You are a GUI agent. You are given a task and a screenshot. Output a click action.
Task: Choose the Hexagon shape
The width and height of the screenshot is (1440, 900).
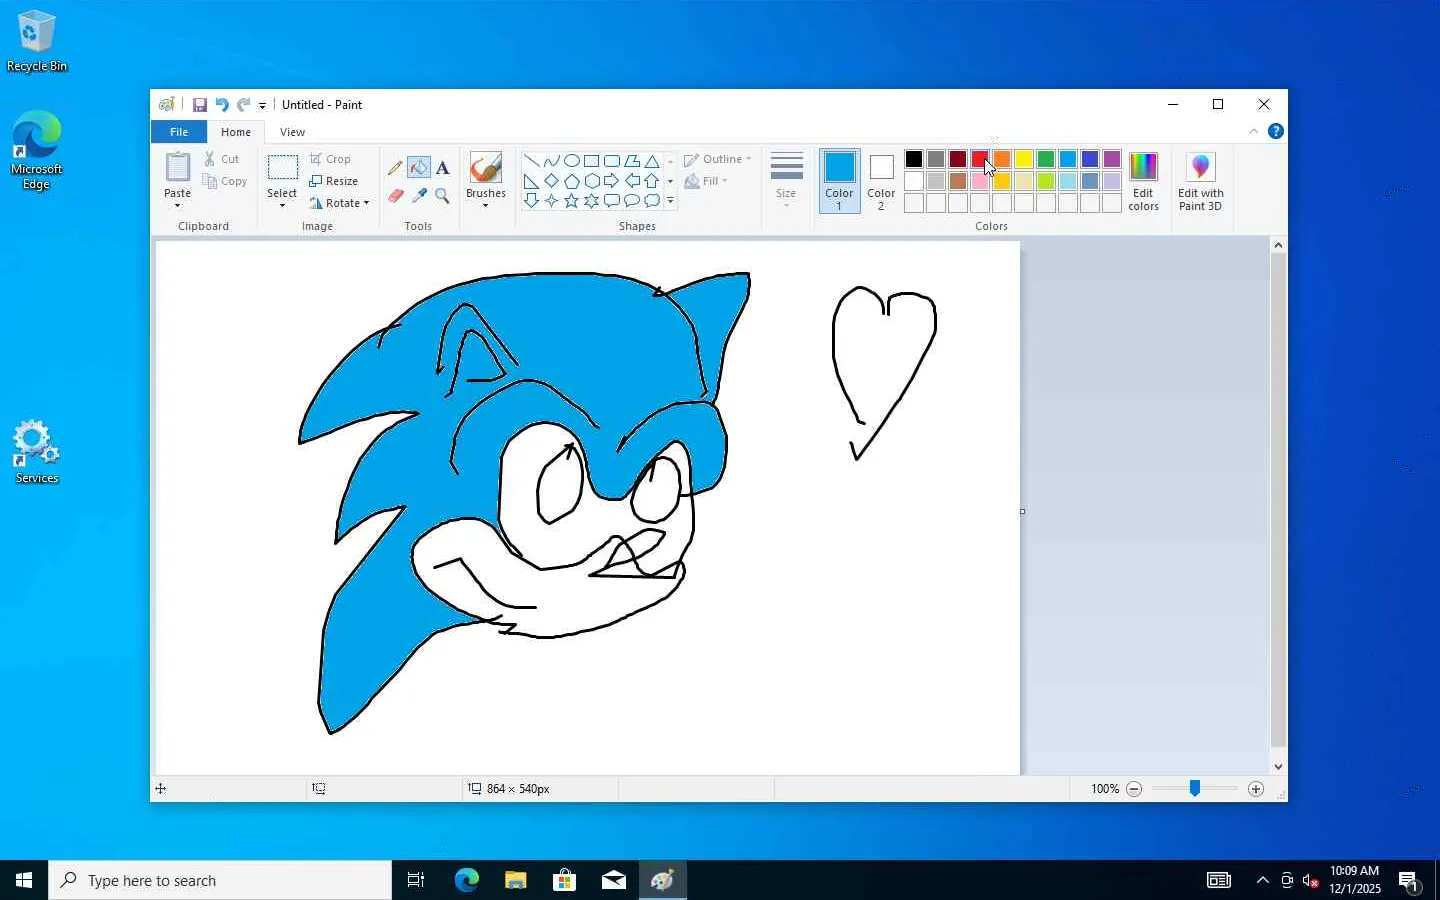pyautogui.click(x=591, y=181)
